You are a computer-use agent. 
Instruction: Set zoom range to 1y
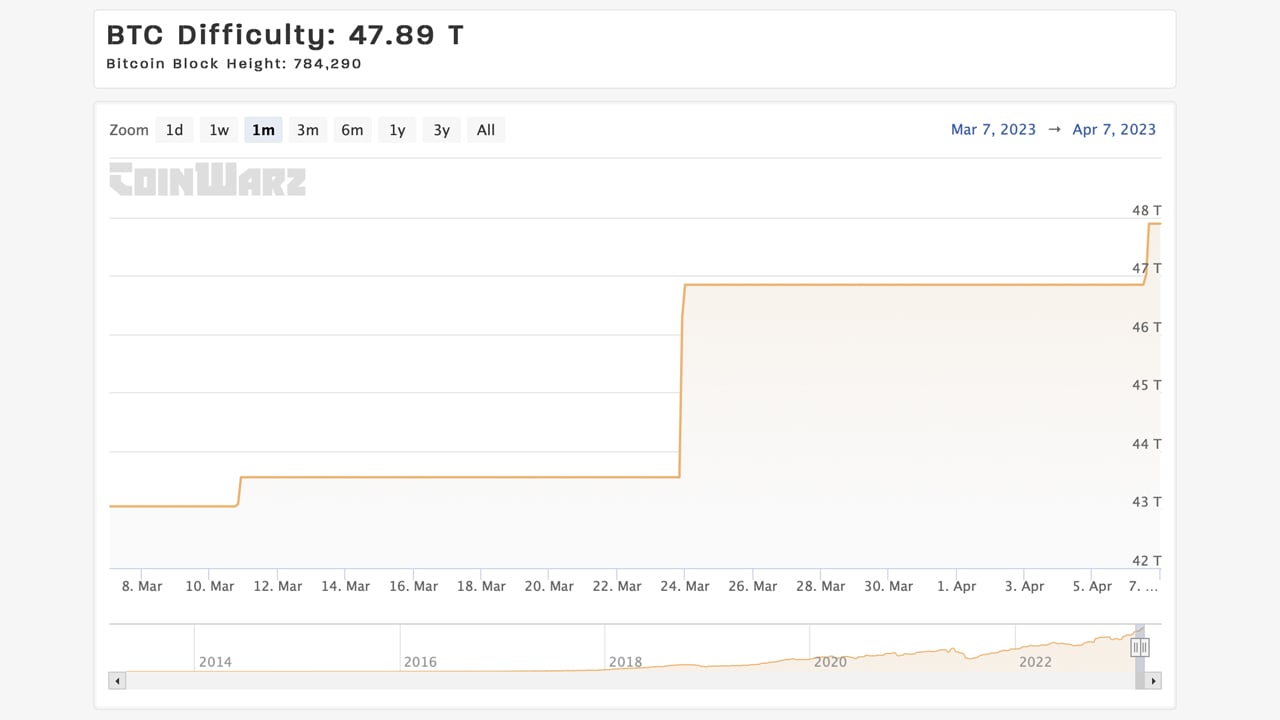coord(397,130)
